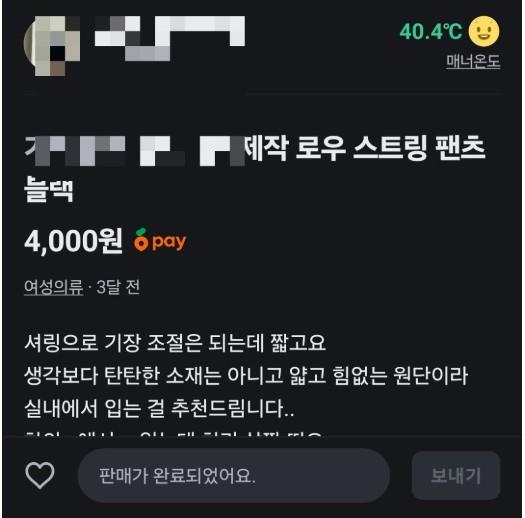Open the blurred seller username

[170, 38]
